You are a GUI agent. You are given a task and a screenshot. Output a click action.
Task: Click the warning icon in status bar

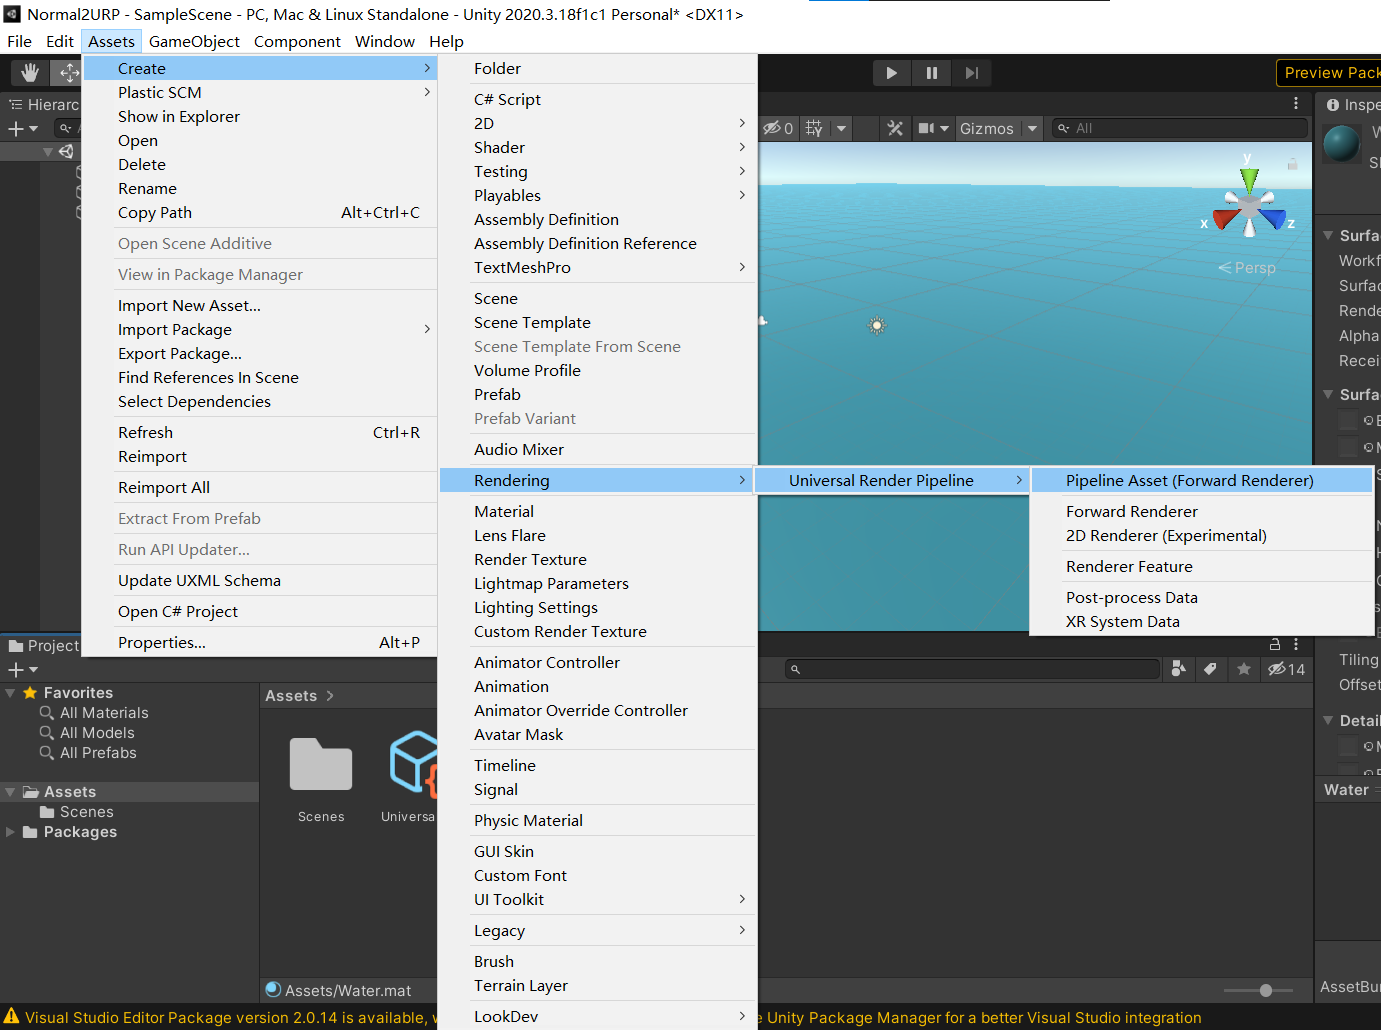tap(12, 1016)
